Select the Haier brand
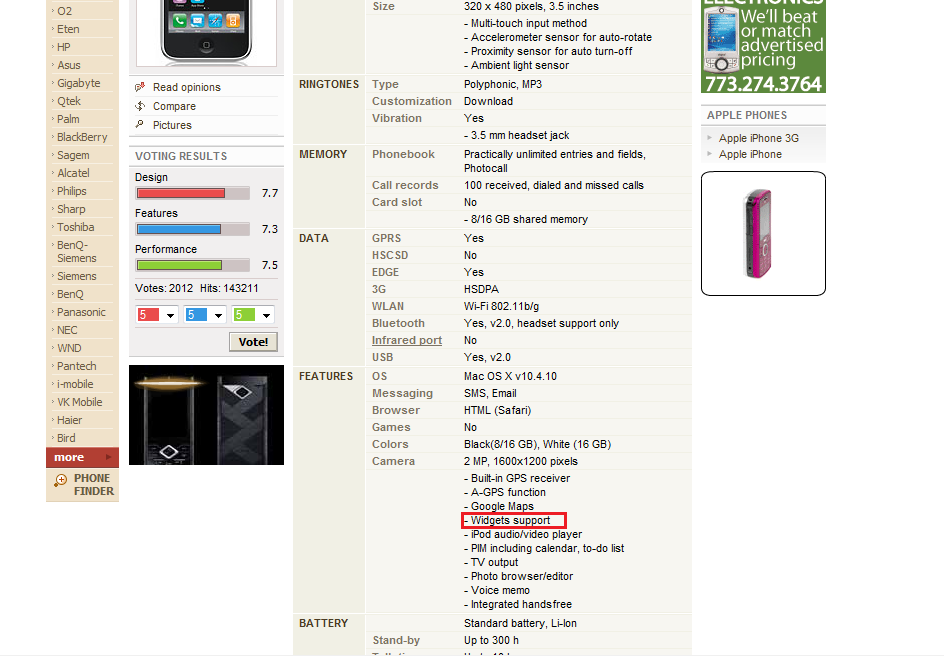 coord(69,420)
